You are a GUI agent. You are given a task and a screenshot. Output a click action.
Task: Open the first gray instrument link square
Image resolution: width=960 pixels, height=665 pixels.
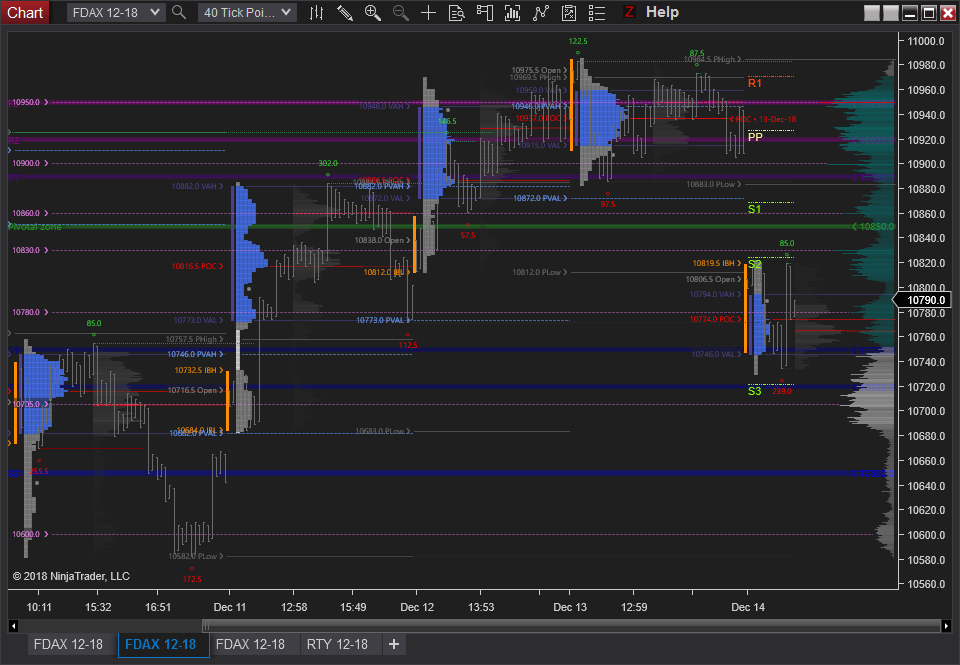(x=871, y=13)
